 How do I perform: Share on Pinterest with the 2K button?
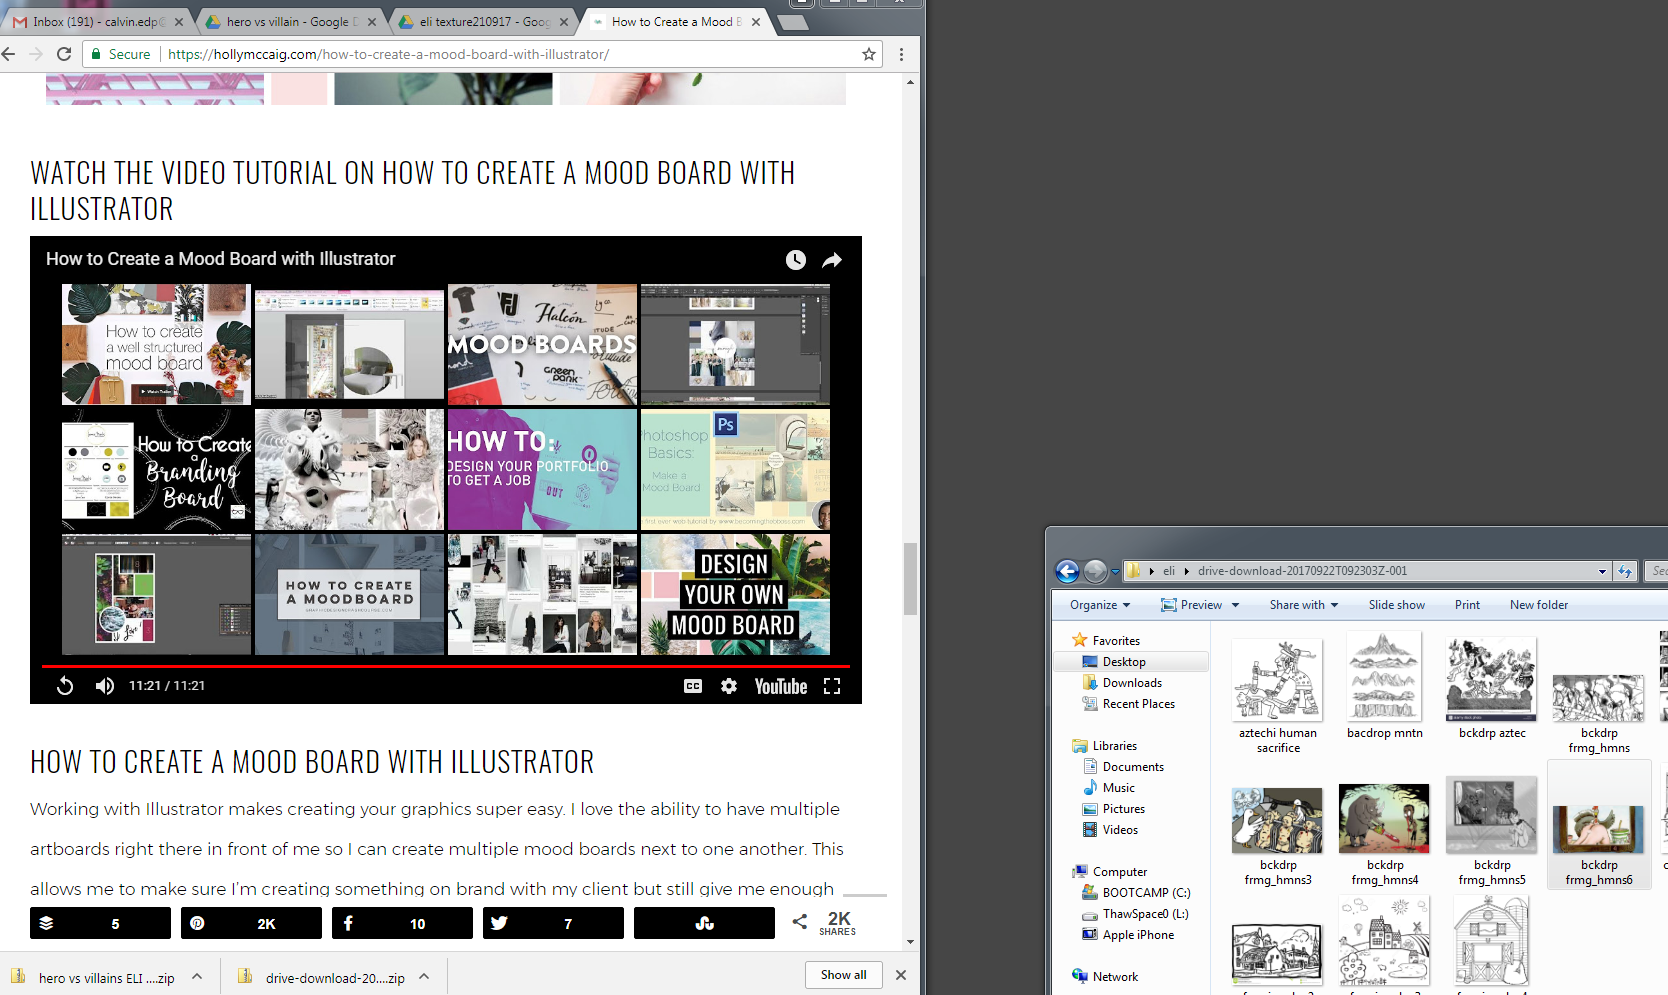click(251, 923)
